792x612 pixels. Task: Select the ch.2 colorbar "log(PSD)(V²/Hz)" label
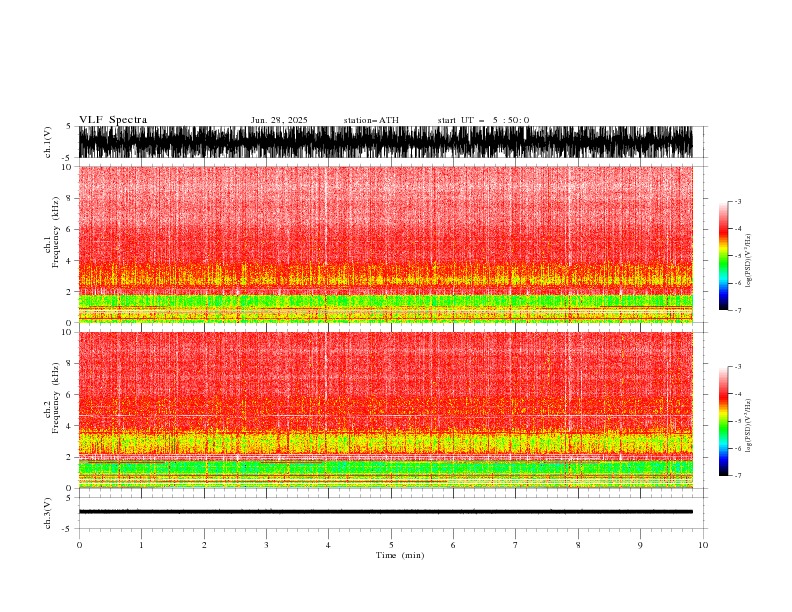click(748, 425)
